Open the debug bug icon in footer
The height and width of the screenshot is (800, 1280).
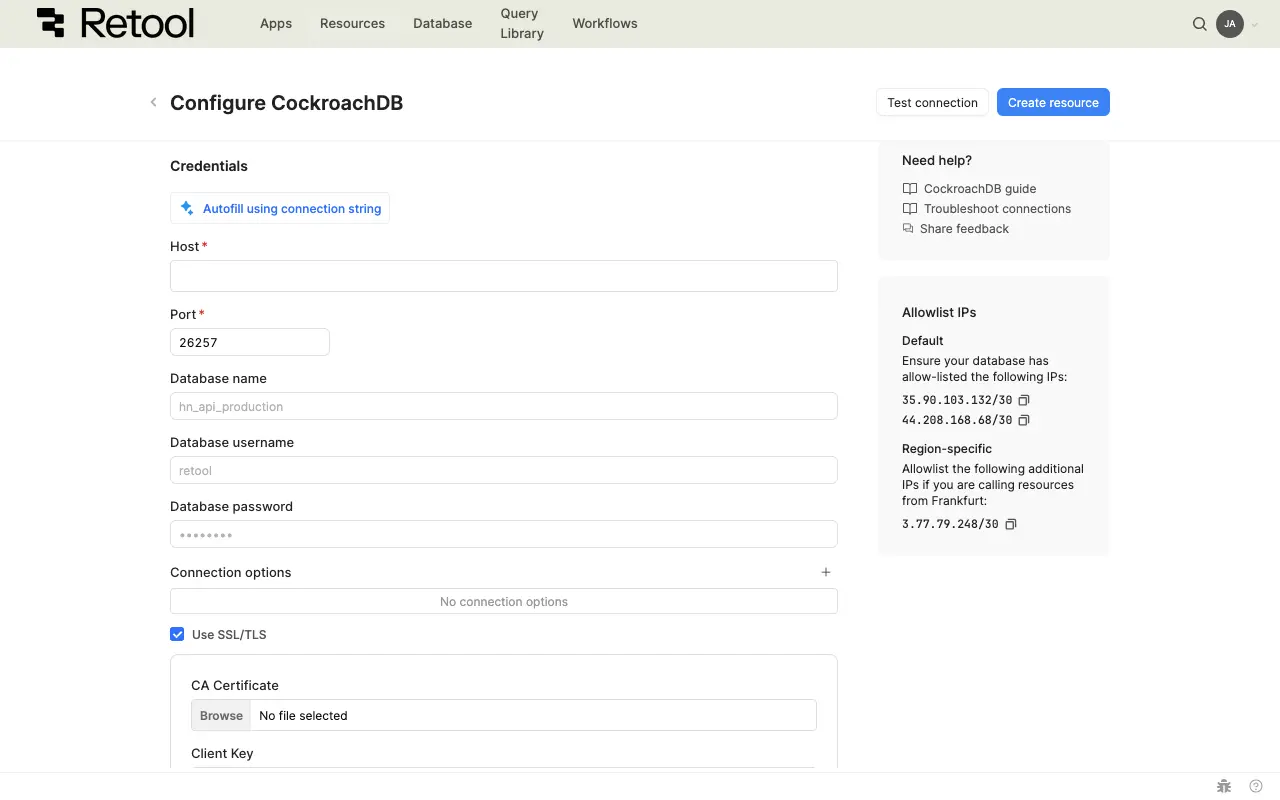tap(1223, 786)
